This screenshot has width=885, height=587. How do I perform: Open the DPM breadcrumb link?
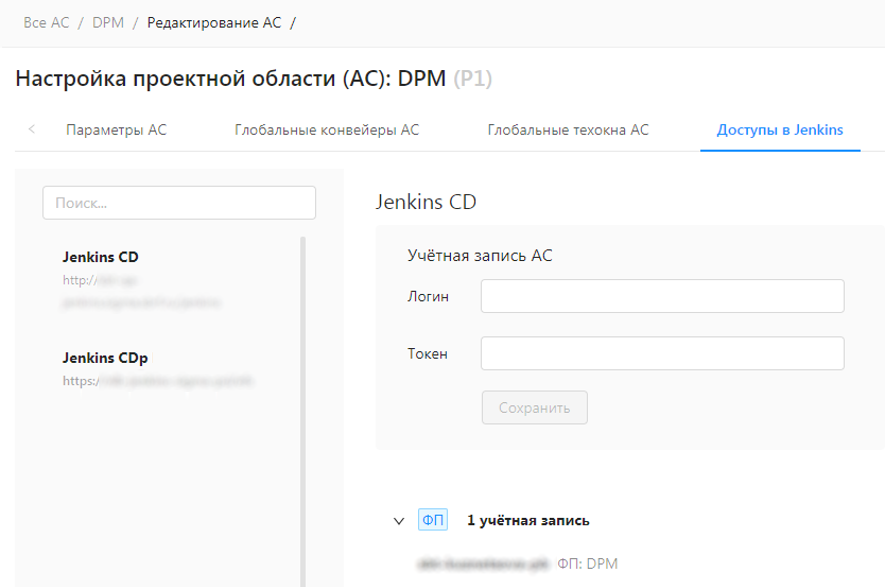coord(108,22)
